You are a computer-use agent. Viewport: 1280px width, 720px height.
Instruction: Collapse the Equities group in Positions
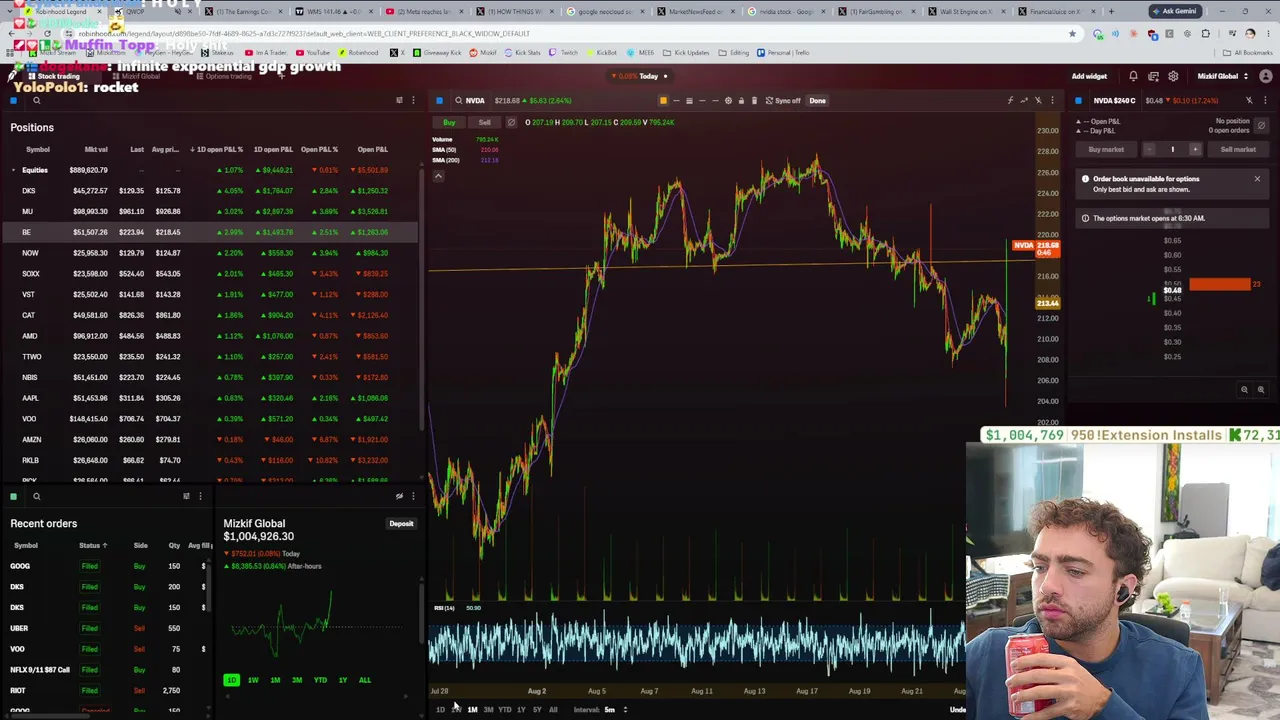tap(13, 170)
